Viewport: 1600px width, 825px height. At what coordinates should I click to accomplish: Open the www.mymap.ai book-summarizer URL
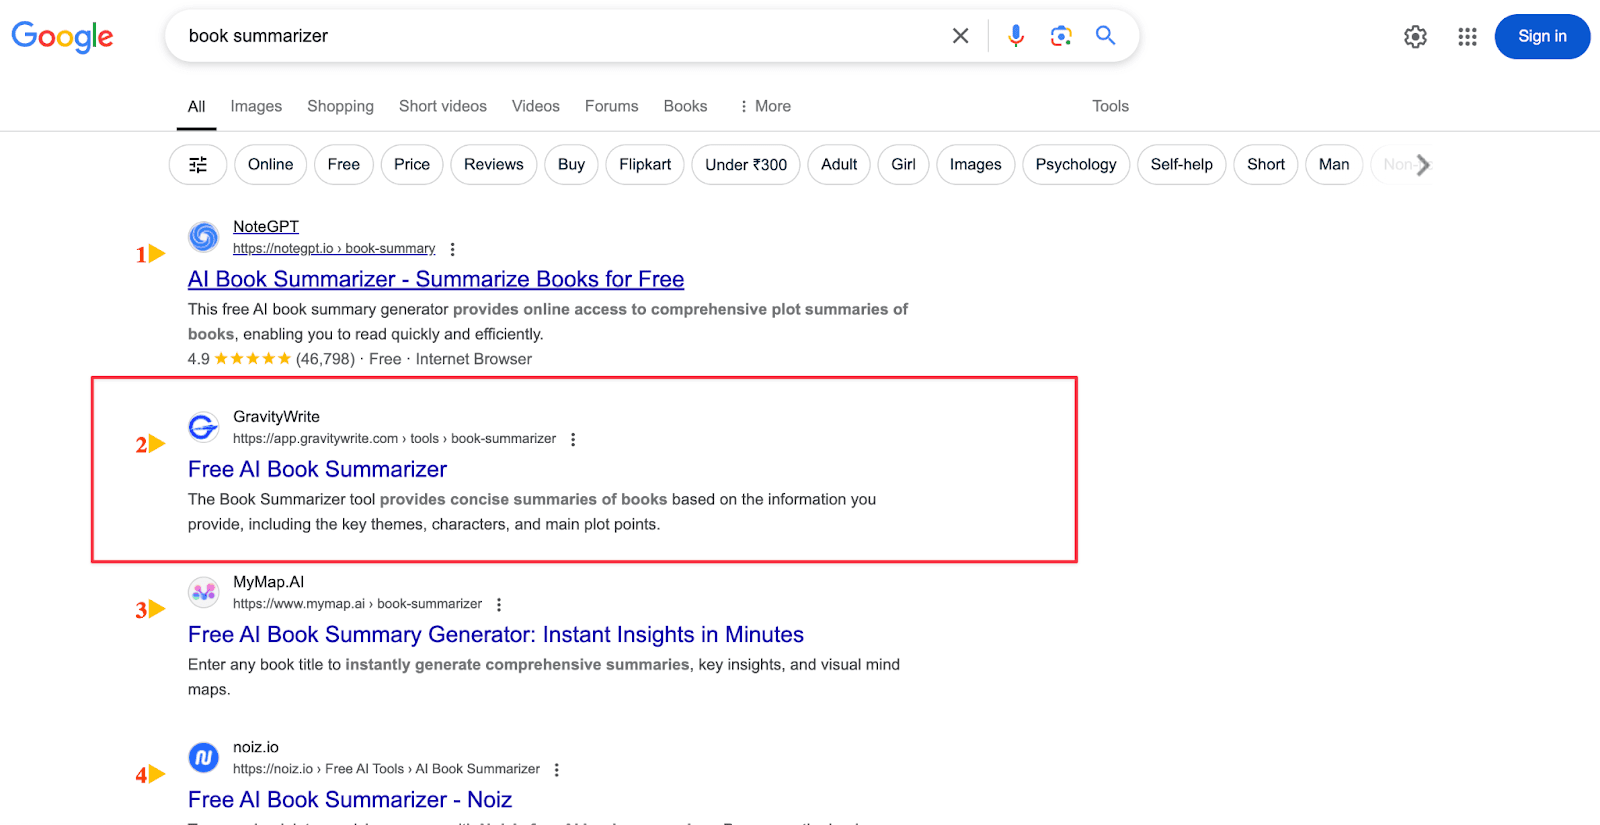[x=357, y=604]
